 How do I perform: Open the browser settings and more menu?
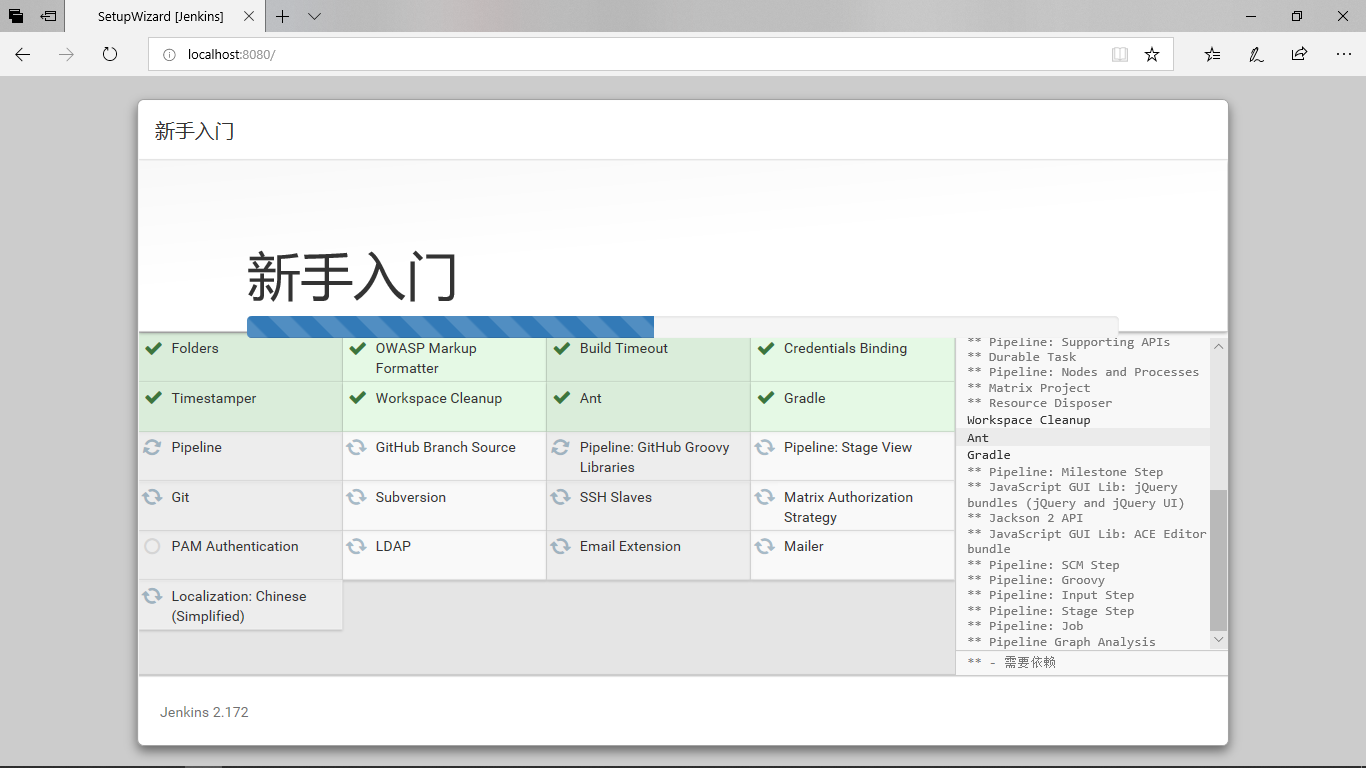[1343, 54]
